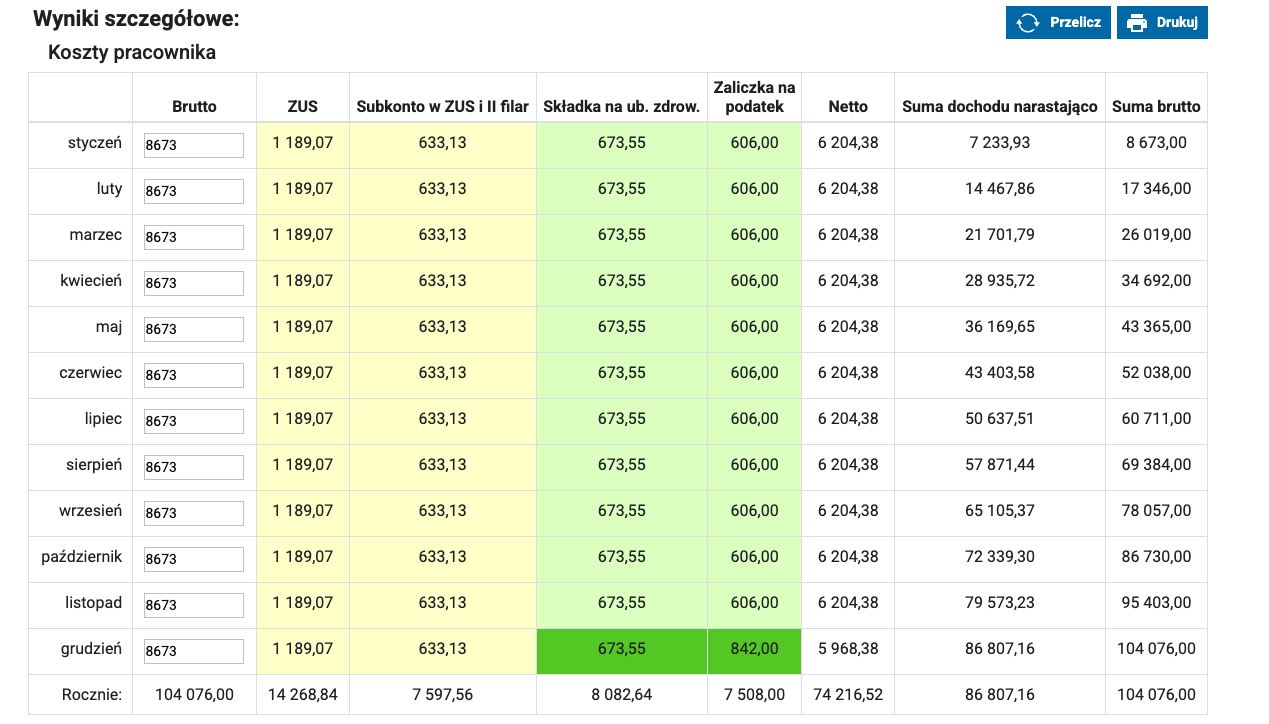This screenshot has width=1269, height=724.
Task: Click the dark green grudzień 673,55 health cell
Action: pos(622,650)
